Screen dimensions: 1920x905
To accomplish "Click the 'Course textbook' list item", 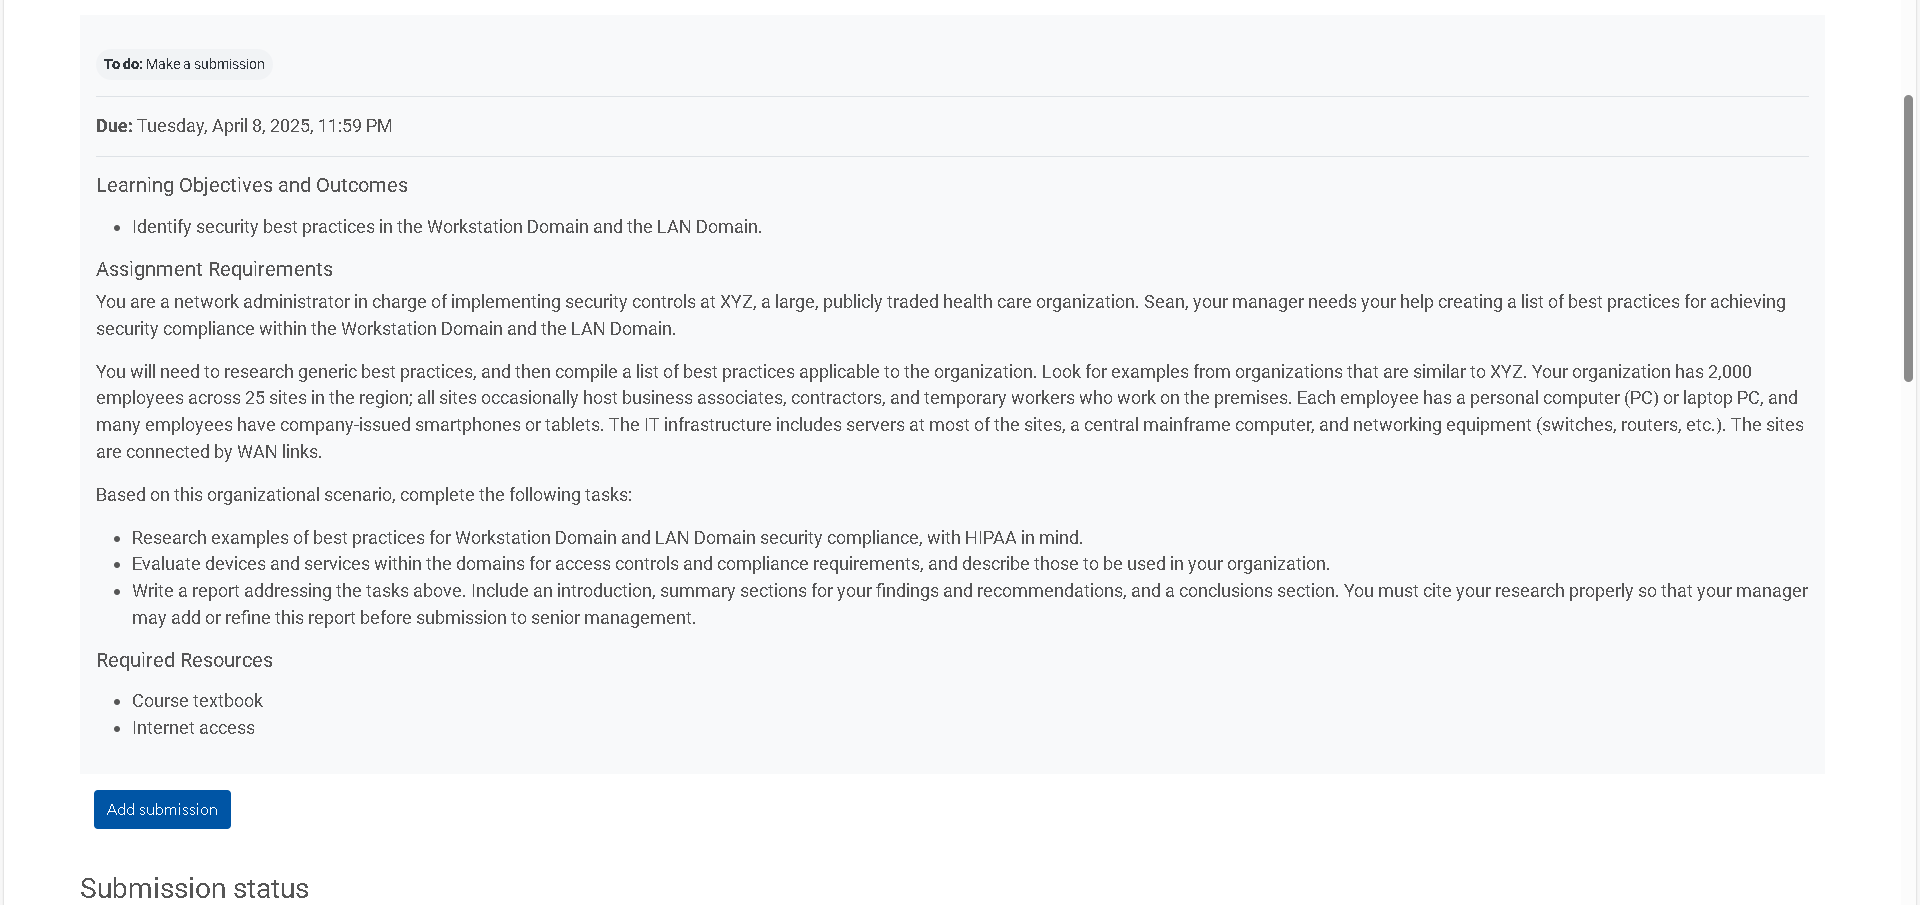I will pyautogui.click(x=197, y=701).
